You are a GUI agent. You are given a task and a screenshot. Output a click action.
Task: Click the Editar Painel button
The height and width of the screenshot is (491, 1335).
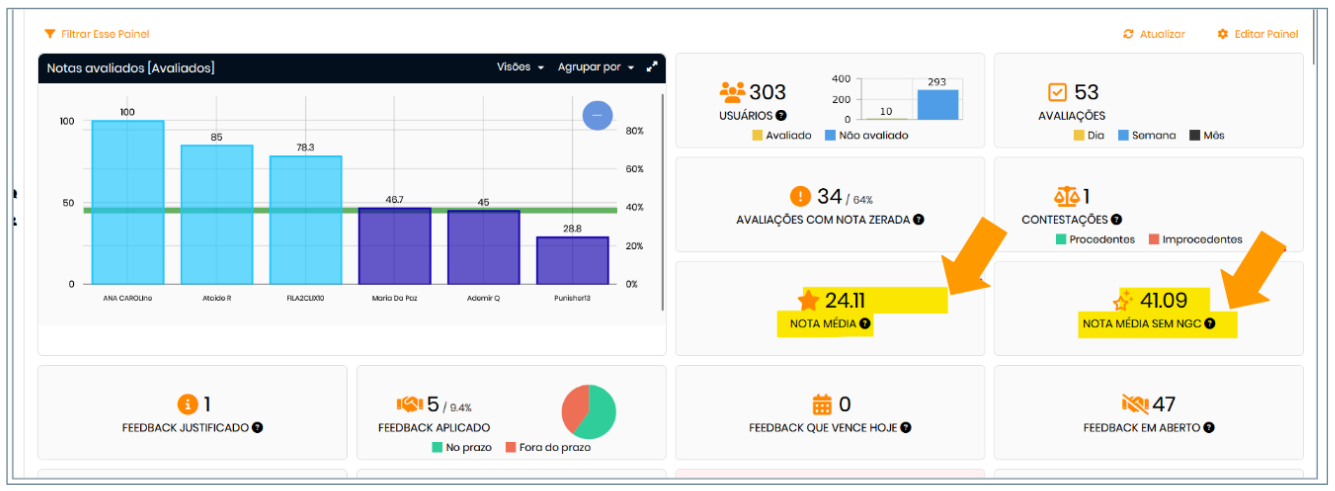click(1257, 34)
